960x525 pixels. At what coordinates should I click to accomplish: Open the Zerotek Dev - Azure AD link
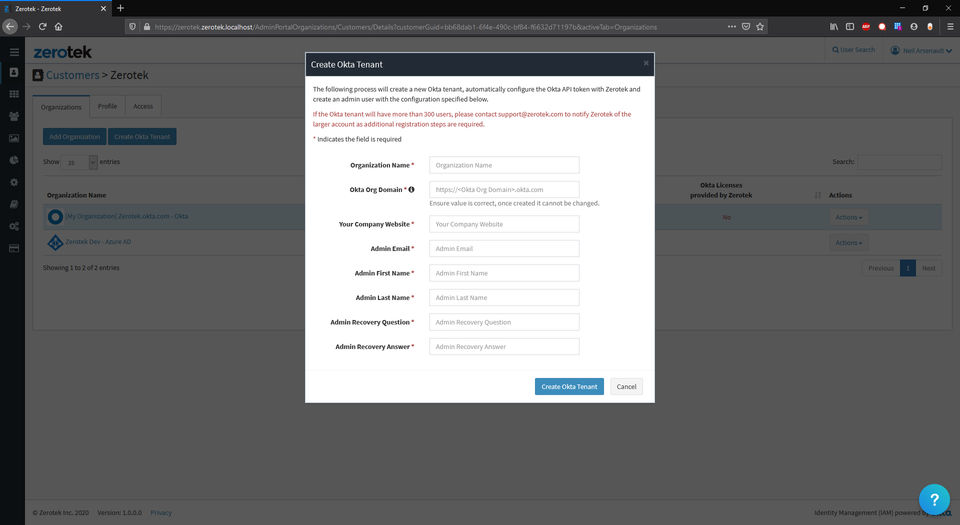[x=98, y=242]
